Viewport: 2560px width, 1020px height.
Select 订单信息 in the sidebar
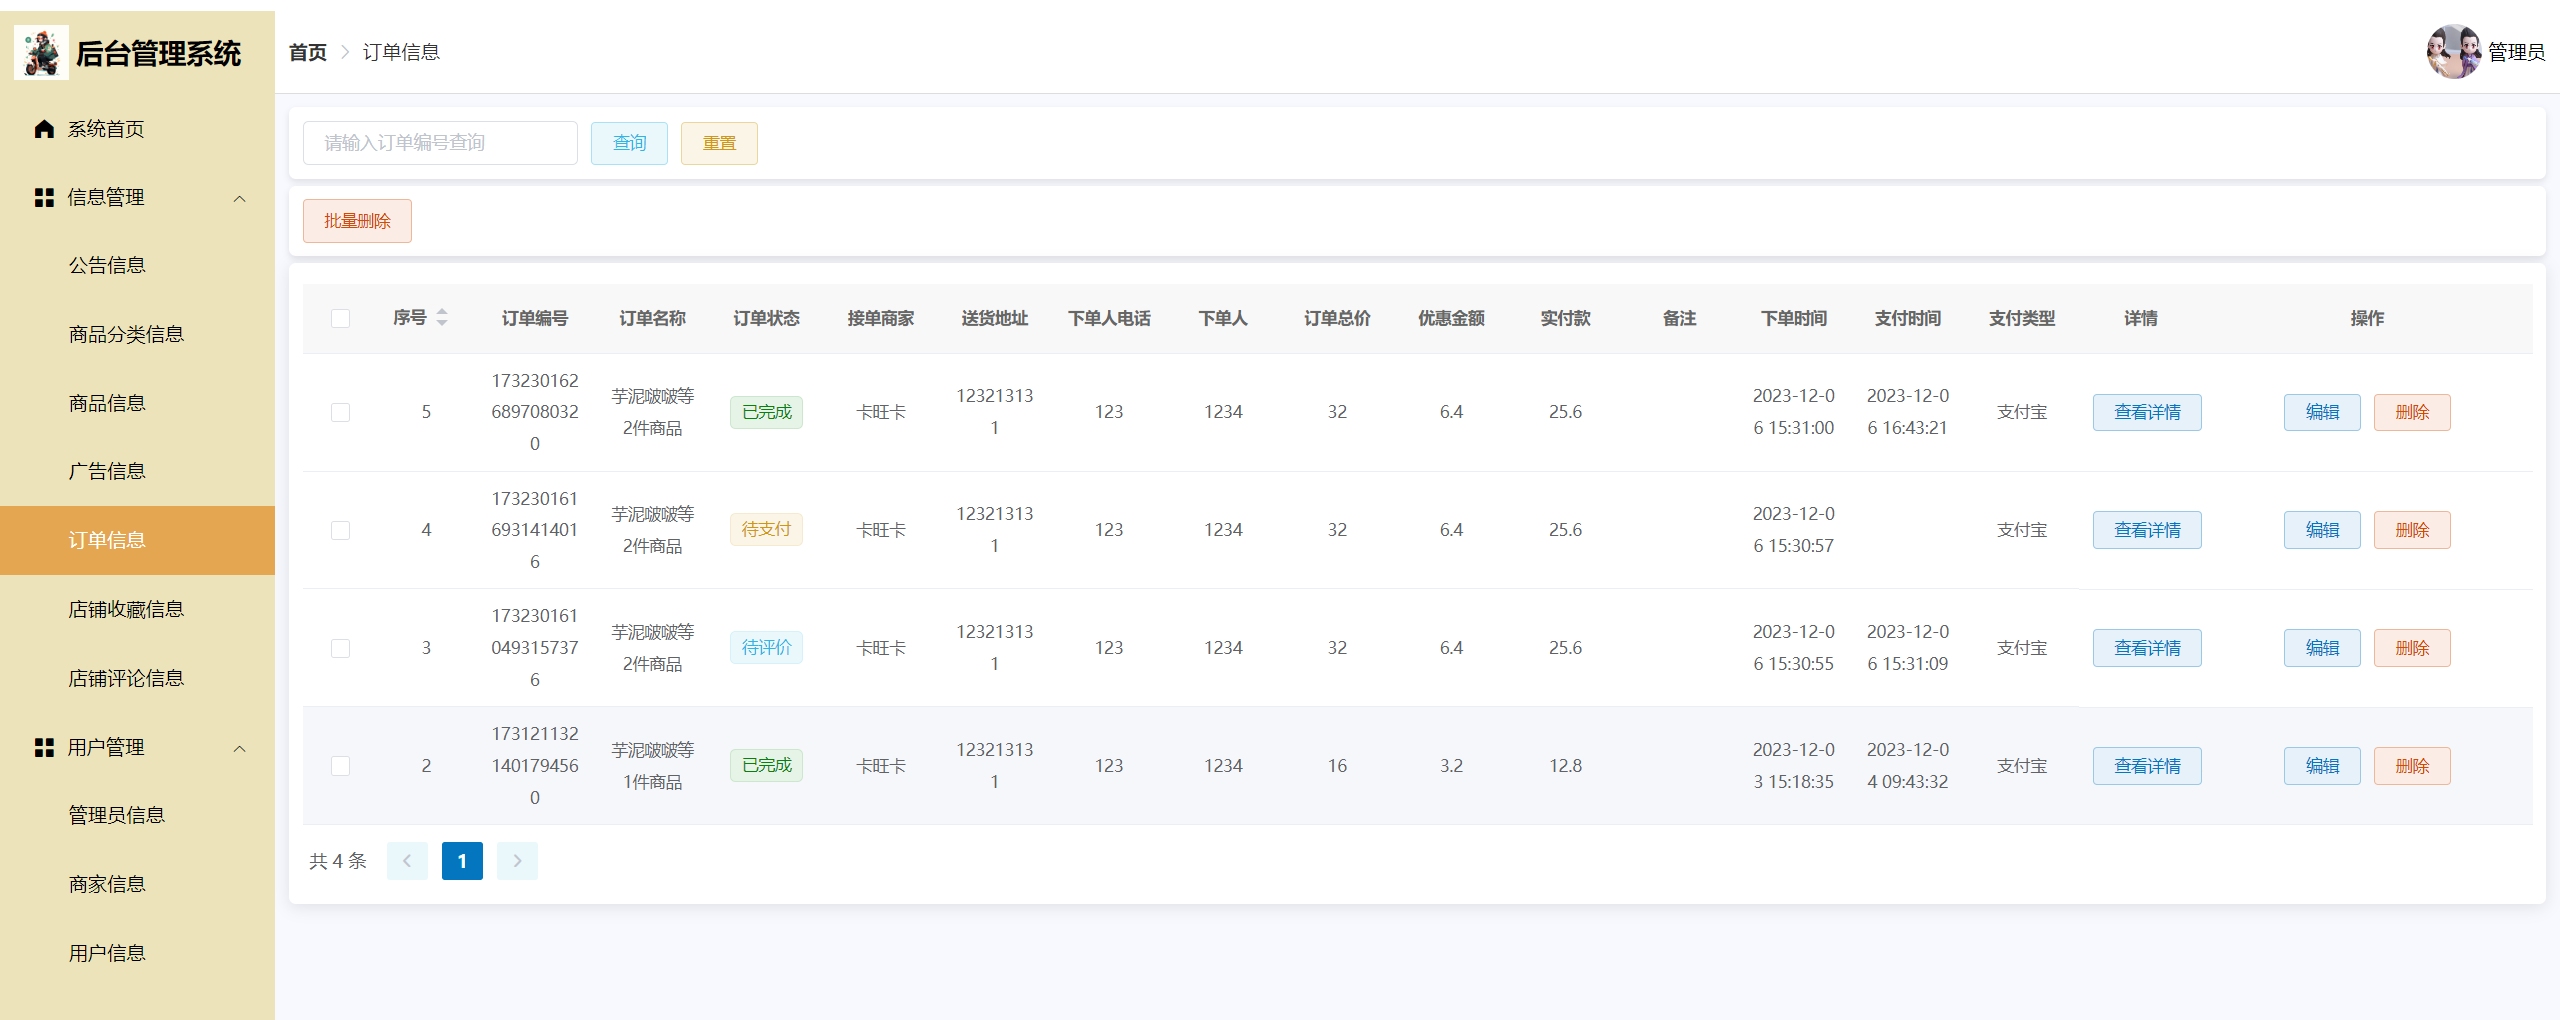coord(137,540)
